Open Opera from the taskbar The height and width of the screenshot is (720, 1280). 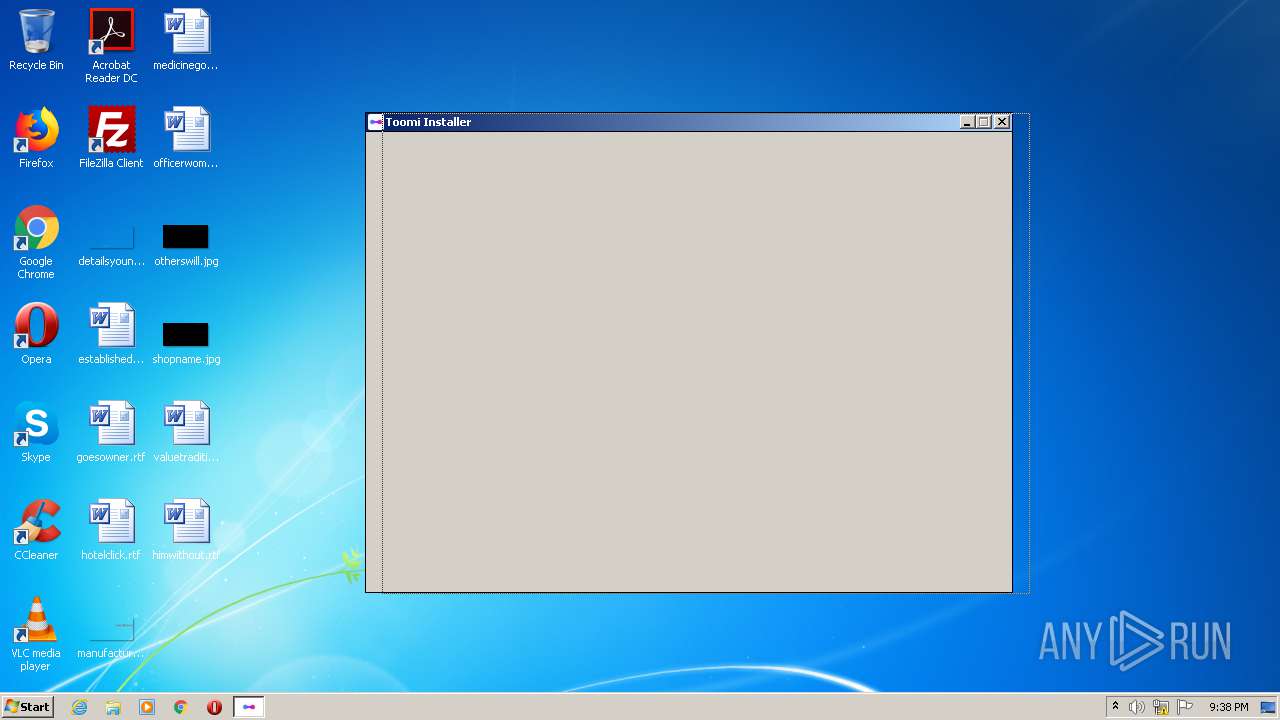coord(214,707)
